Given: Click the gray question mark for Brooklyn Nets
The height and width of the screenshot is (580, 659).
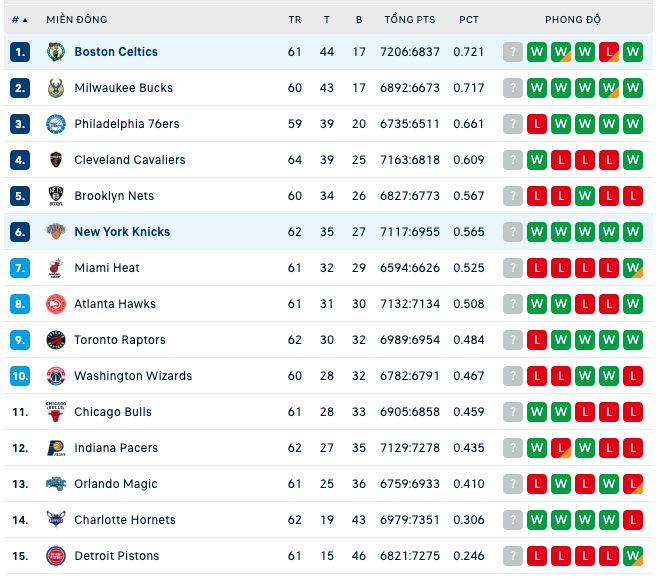Looking at the screenshot, I should click(513, 196).
